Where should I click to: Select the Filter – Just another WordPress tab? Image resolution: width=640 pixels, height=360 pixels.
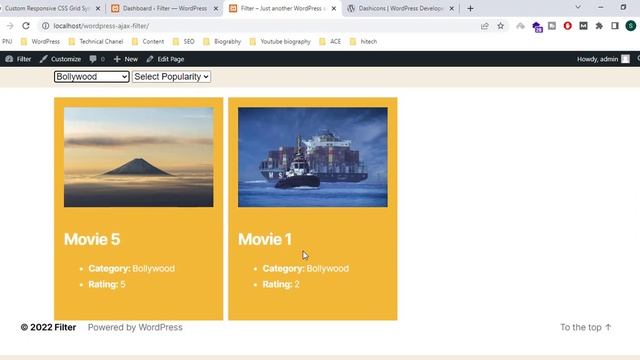(x=282, y=8)
